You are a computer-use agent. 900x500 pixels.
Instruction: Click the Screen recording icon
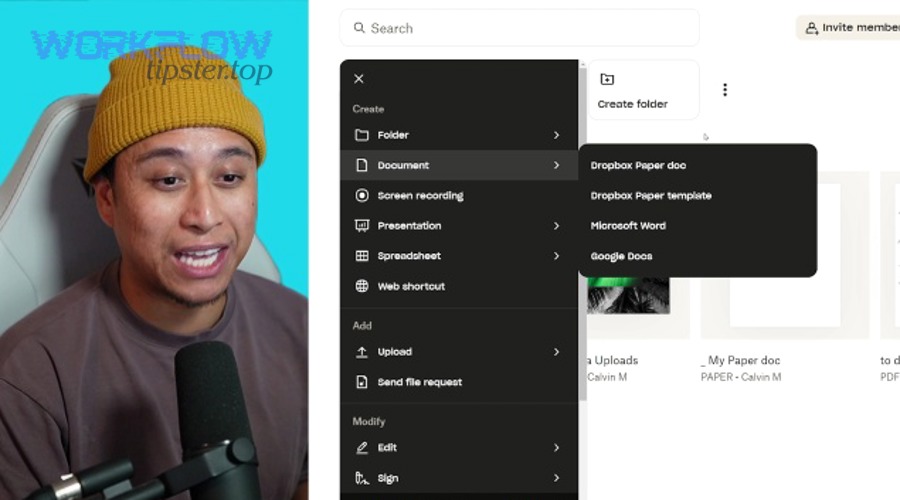(362, 196)
